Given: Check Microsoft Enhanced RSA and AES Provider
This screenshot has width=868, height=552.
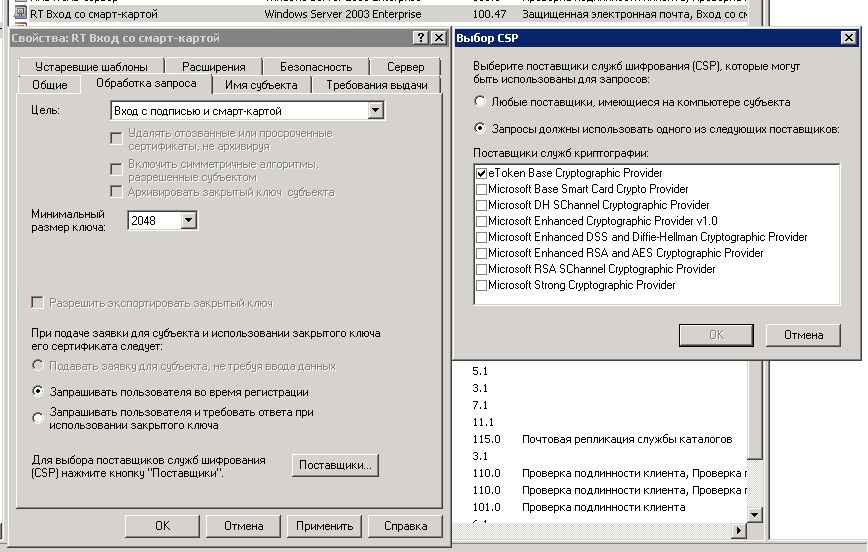Looking at the screenshot, I should point(482,253).
